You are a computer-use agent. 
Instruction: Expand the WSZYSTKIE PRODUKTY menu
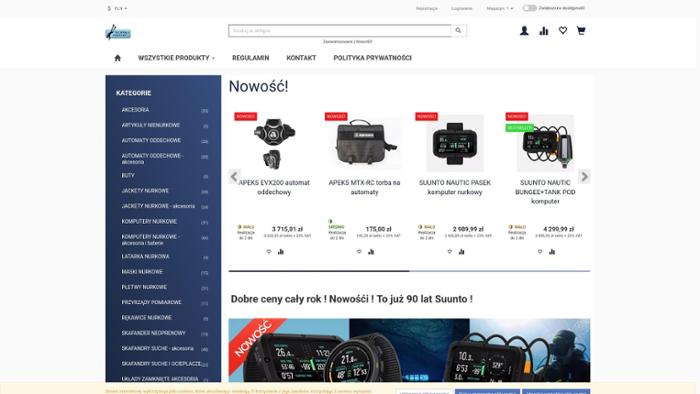click(x=176, y=58)
